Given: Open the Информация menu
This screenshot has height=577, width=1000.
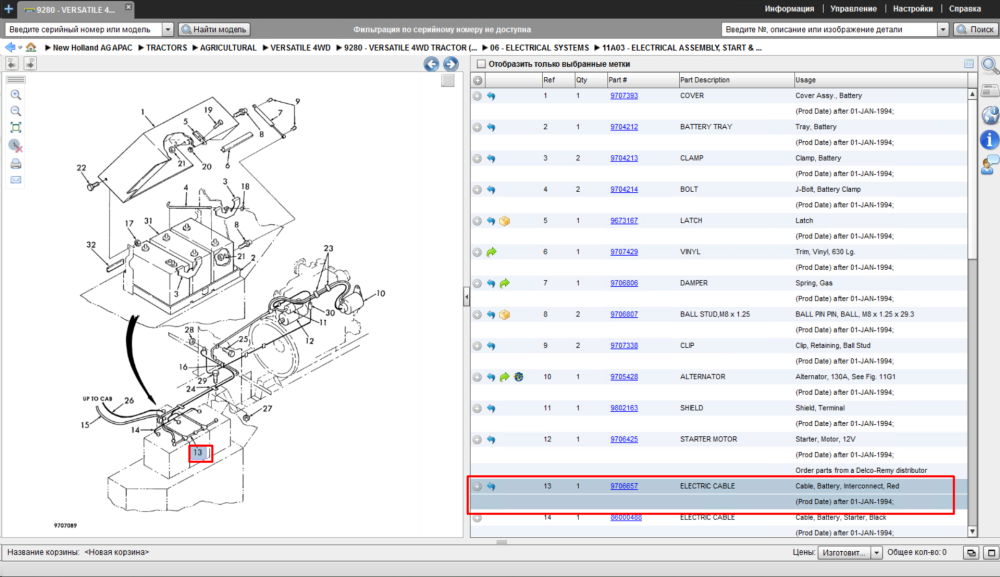Looking at the screenshot, I should click(x=789, y=9).
